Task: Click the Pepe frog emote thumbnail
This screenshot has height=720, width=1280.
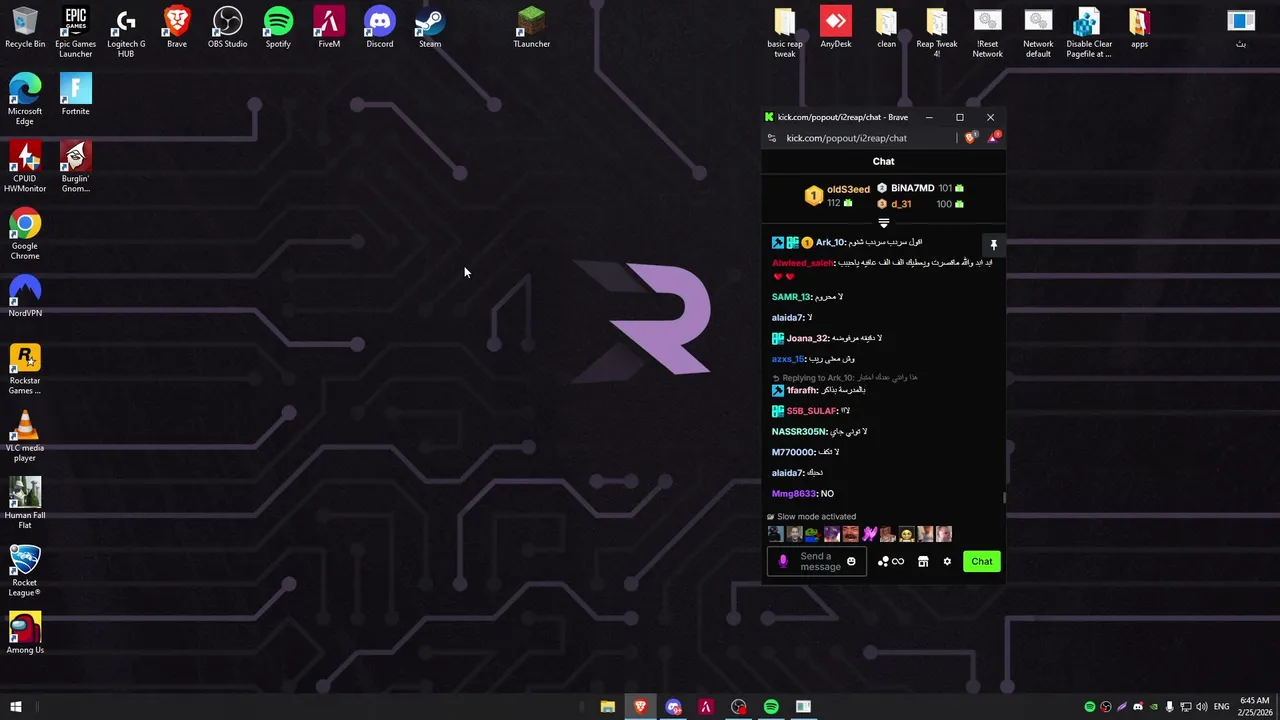Action: coord(812,534)
